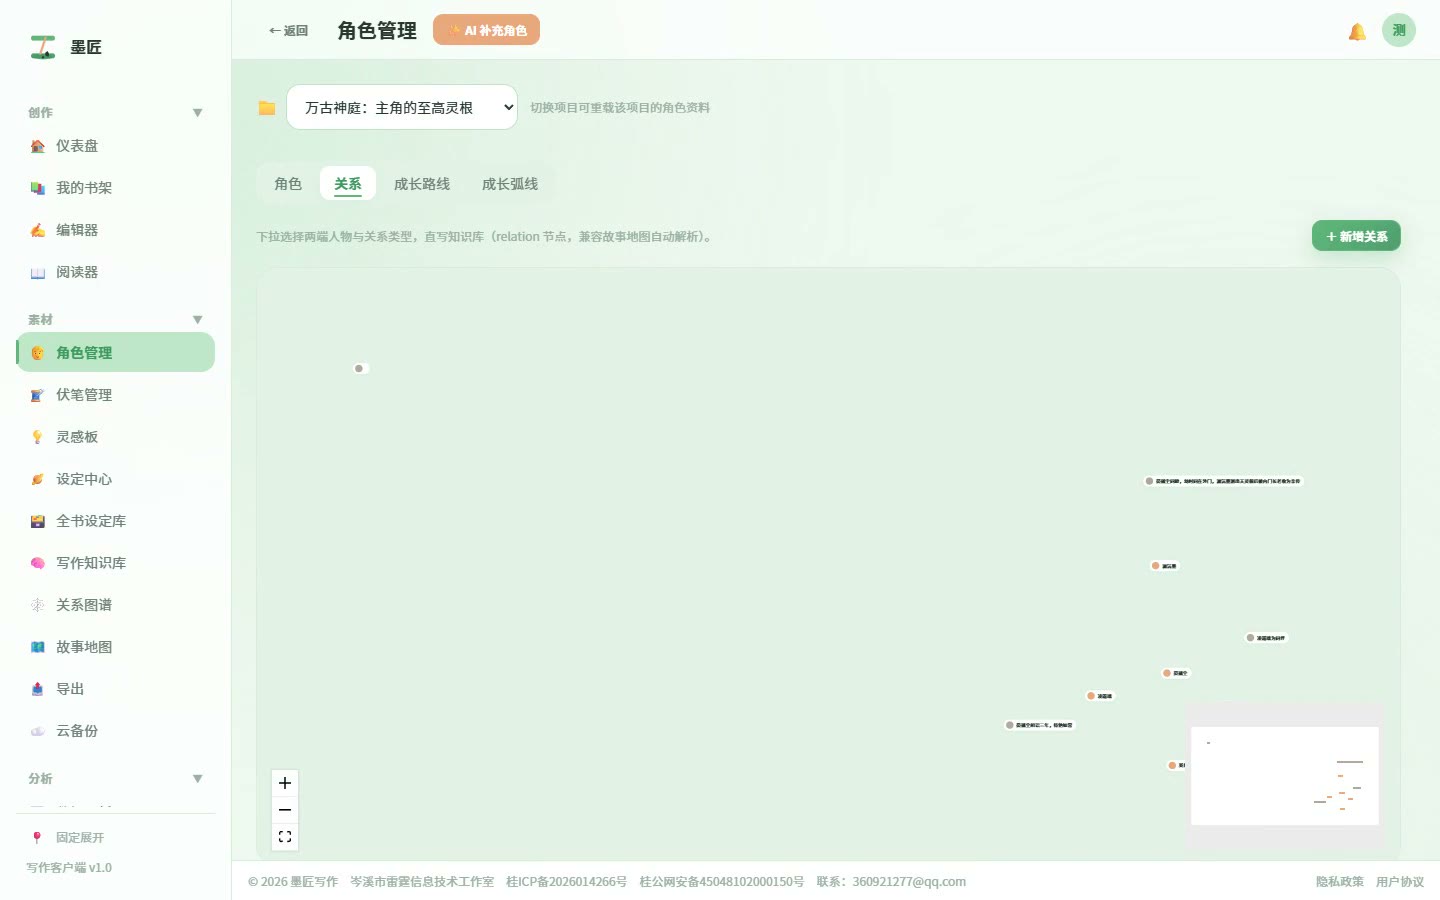Open 灵感板 in the sidebar
Viewport: 1440px width, 900px height.
(x=115, y=437)
